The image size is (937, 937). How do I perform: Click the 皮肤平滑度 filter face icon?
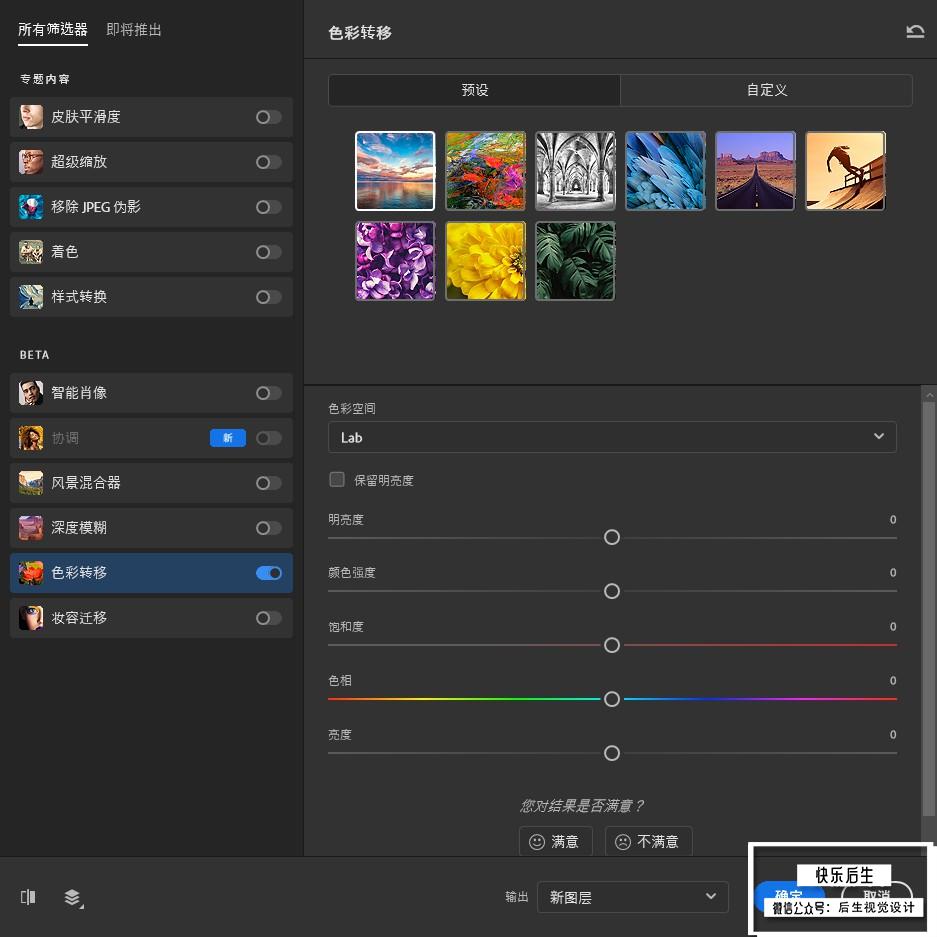(31, 117)
